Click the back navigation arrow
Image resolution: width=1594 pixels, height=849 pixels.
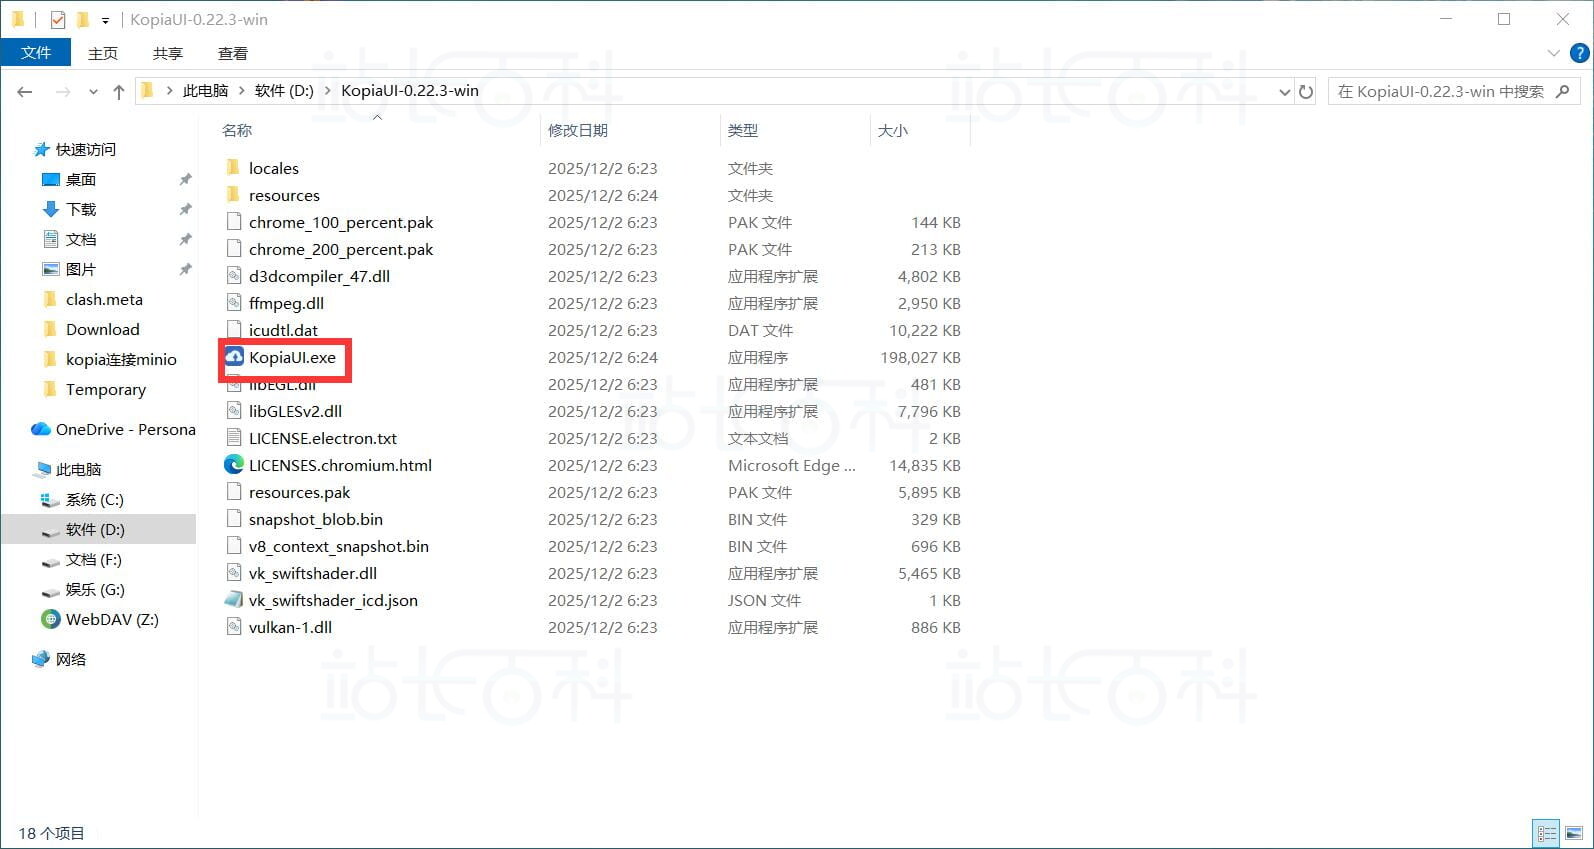click(25, 91)
